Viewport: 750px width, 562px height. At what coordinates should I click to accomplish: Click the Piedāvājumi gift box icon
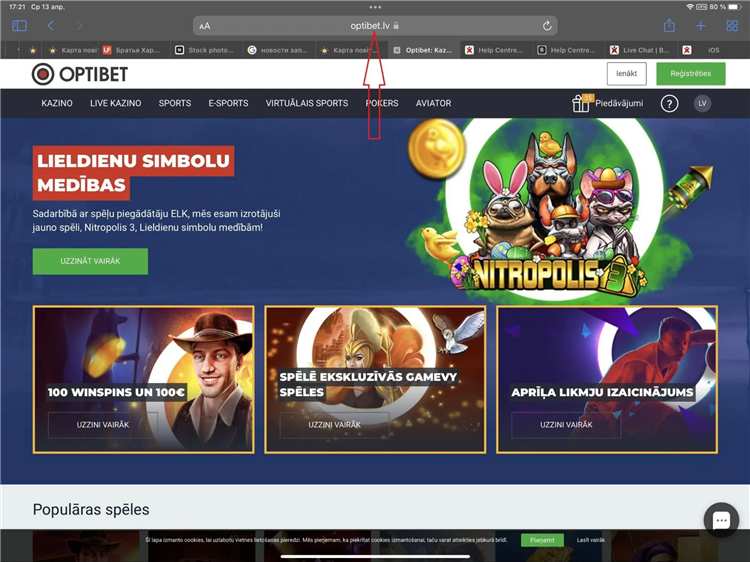(x=582, y=103)
